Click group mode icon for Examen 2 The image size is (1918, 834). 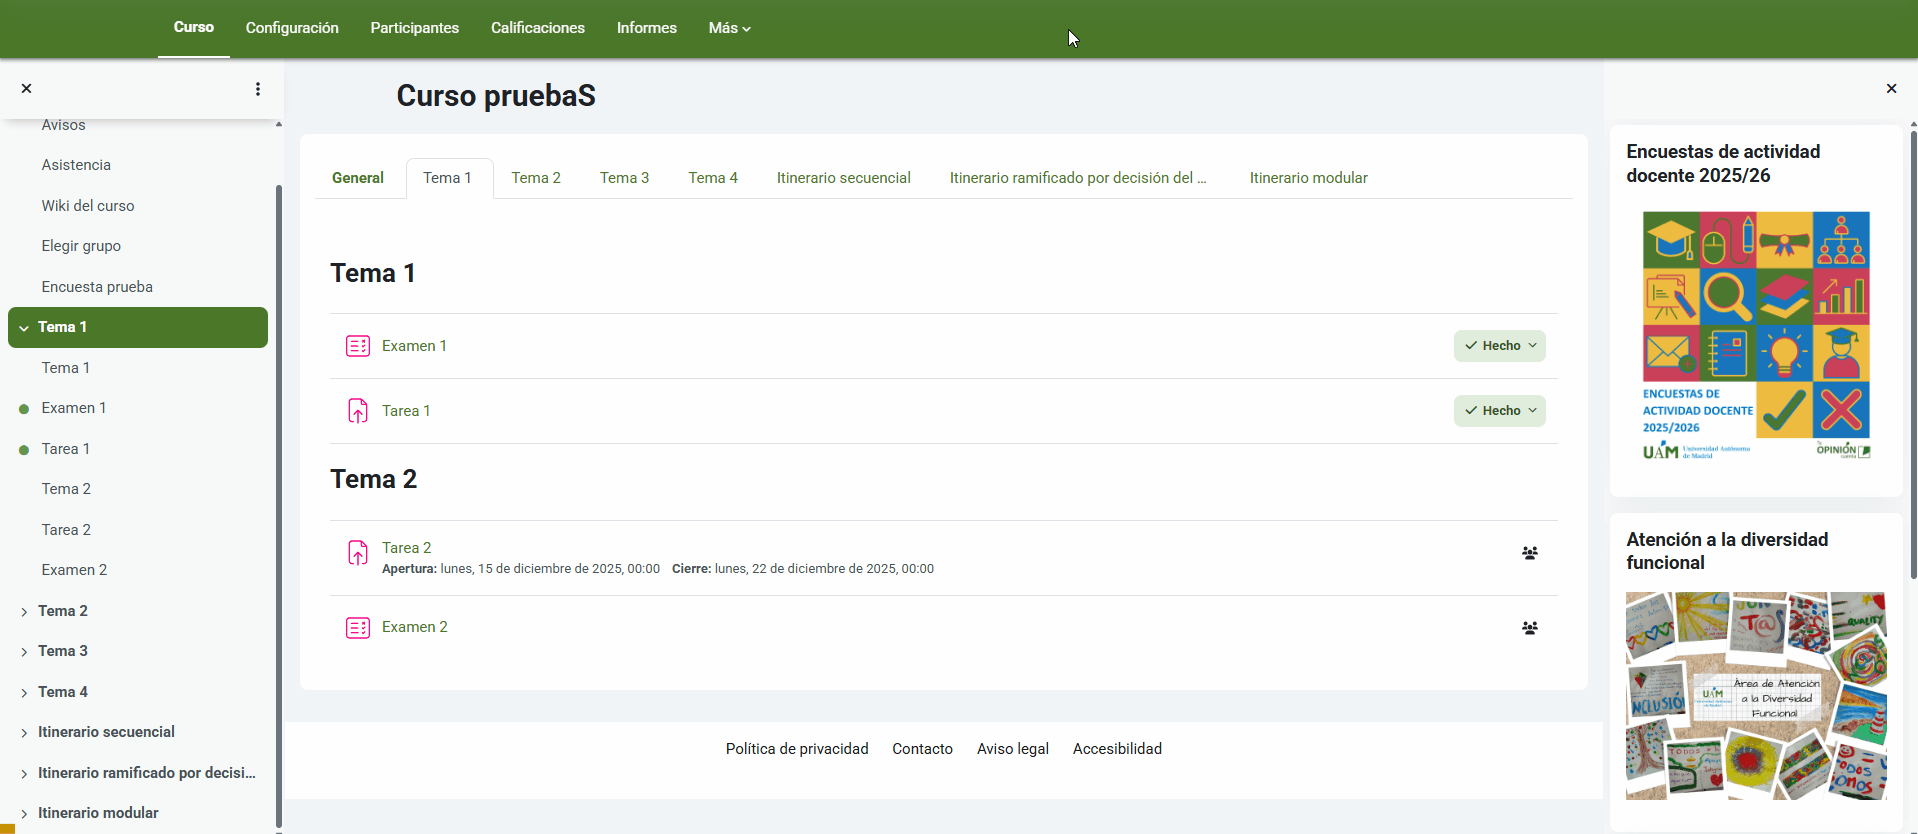coord(1529,628)
